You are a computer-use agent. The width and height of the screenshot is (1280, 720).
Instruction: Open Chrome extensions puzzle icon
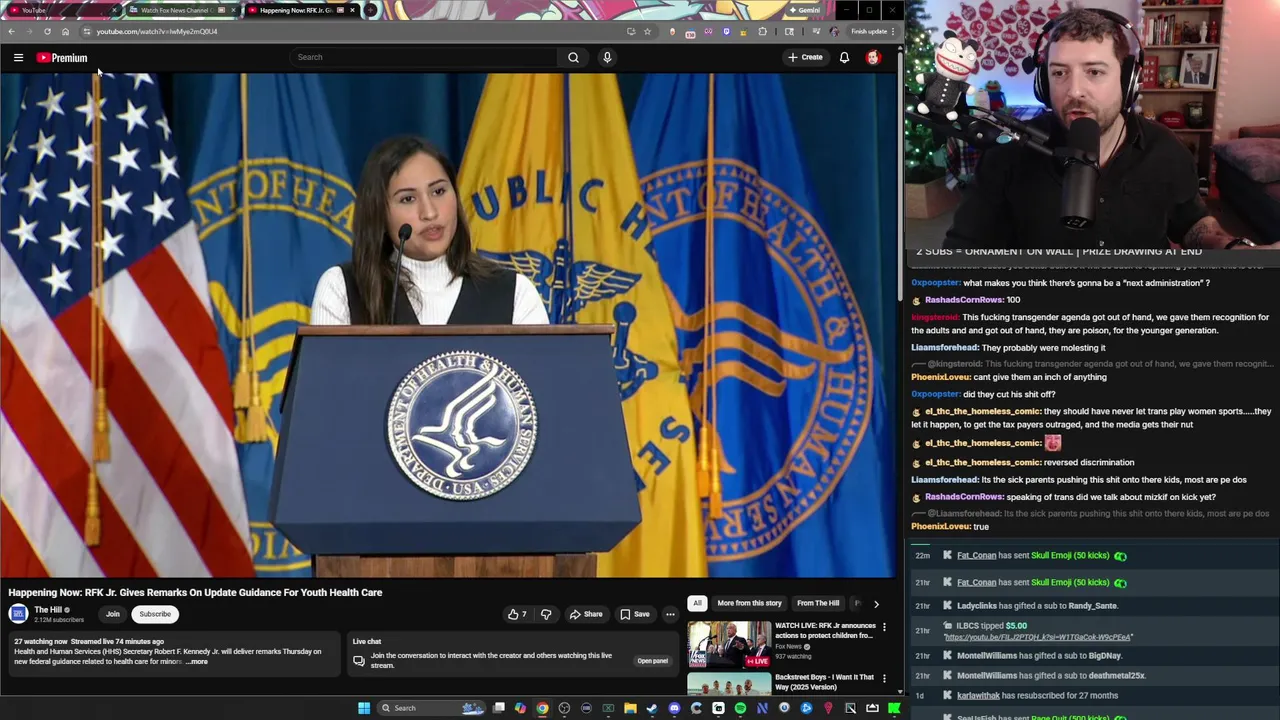tap(762, 31)
